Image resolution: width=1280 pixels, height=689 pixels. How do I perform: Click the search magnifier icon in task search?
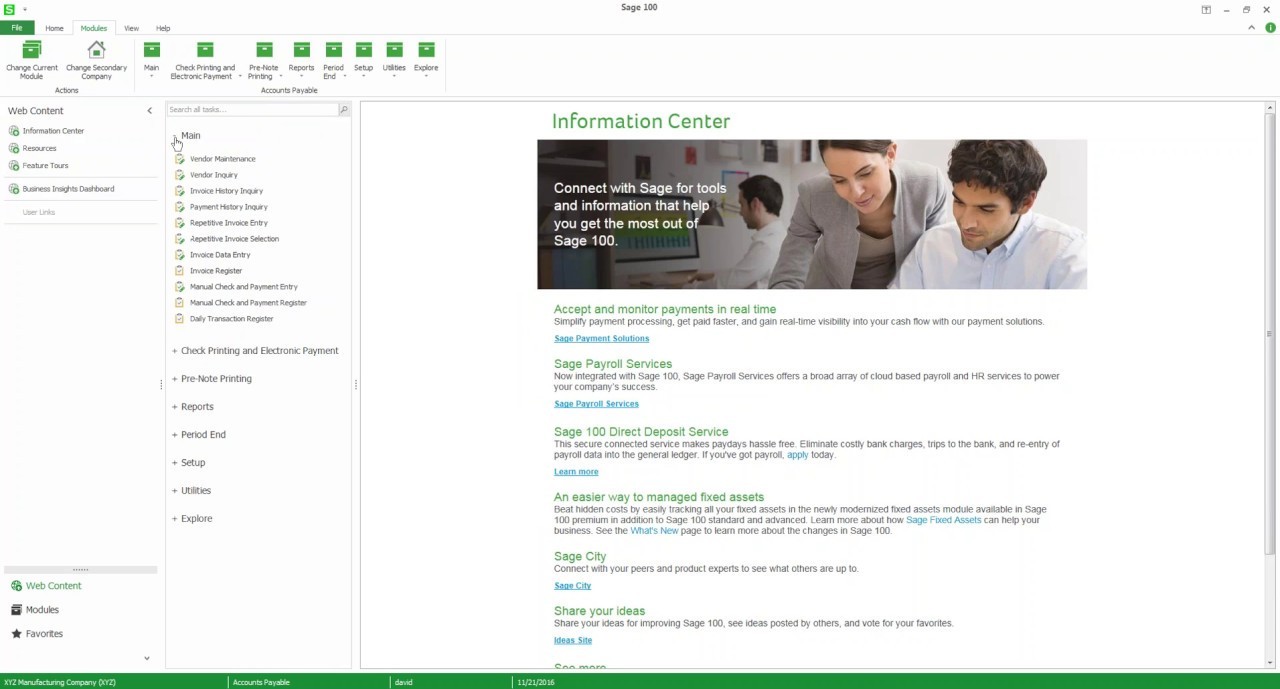pyautogui.click(x=343, y=110)
